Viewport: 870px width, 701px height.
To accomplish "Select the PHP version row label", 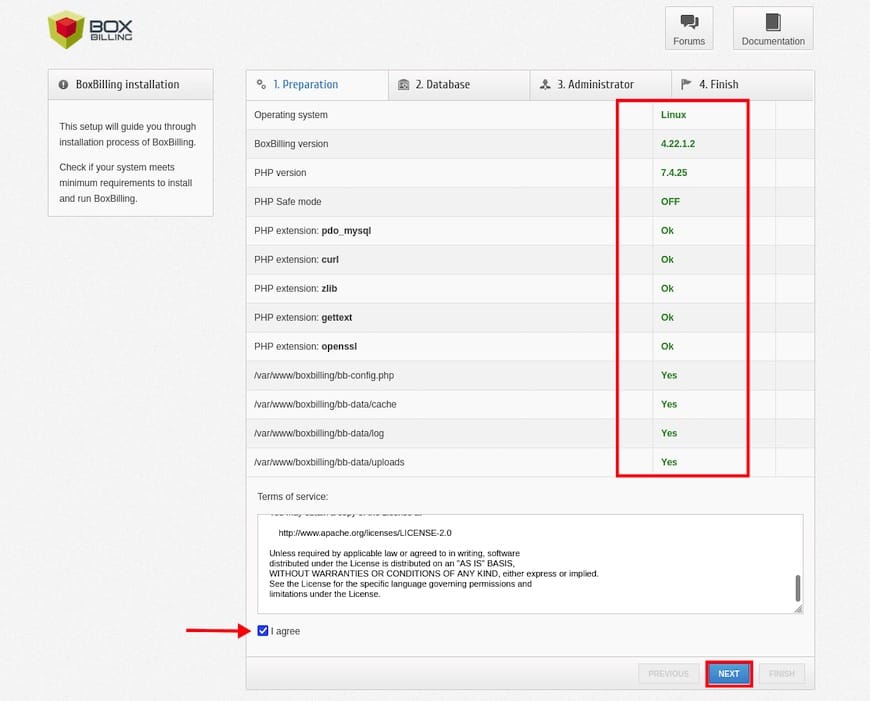I will [x=280, y=173].
